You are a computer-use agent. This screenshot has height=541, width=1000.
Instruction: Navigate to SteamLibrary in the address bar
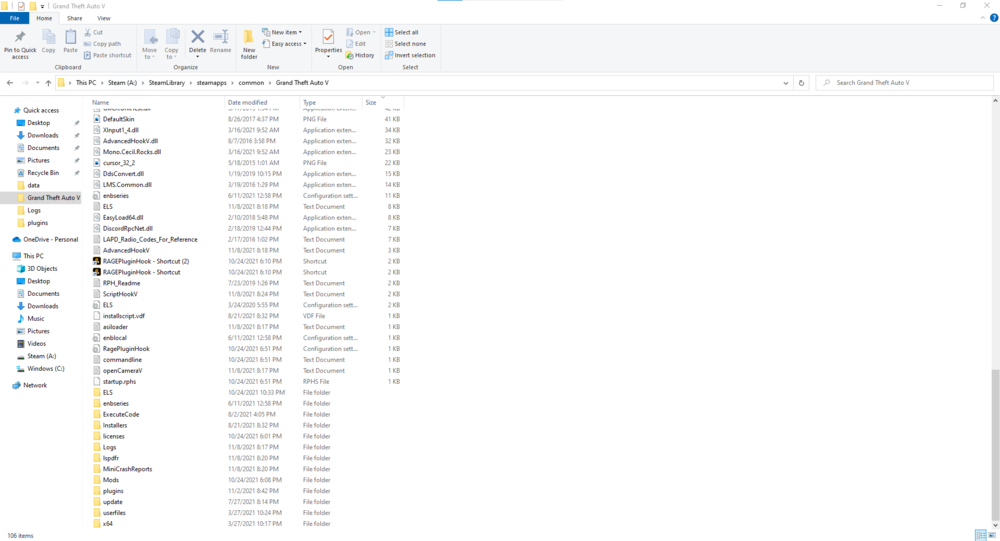coord(166,83)
